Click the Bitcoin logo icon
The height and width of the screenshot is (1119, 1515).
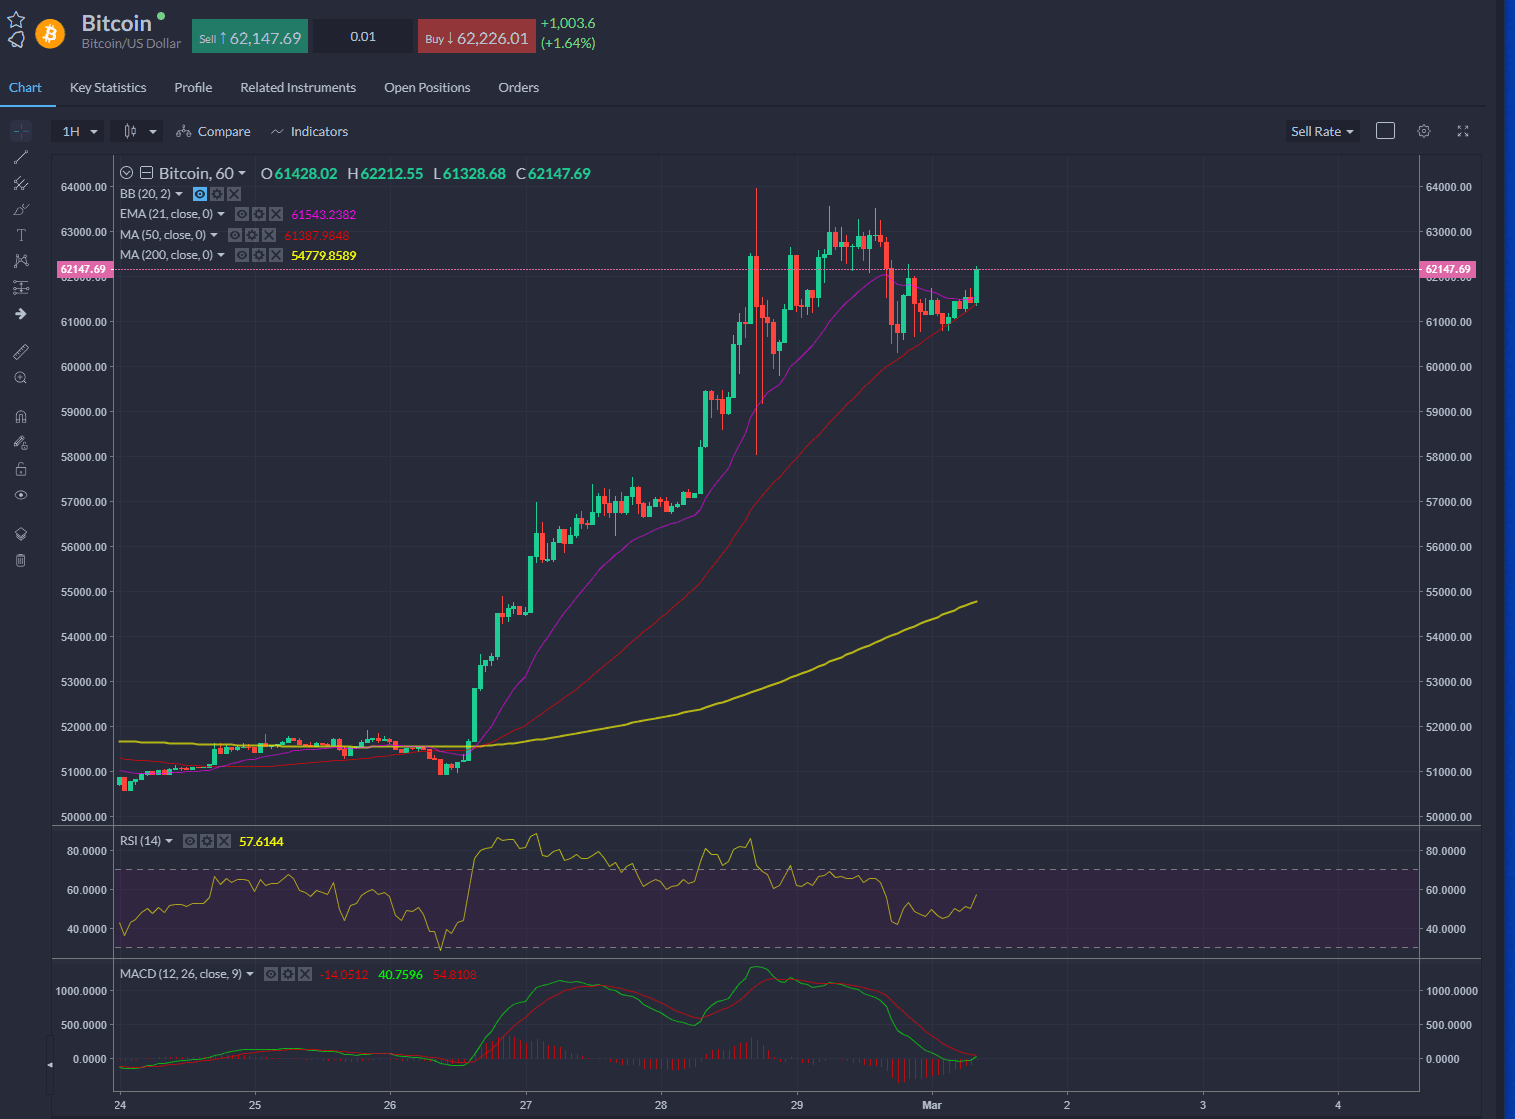pyautogui.click(x=50, y=34)
